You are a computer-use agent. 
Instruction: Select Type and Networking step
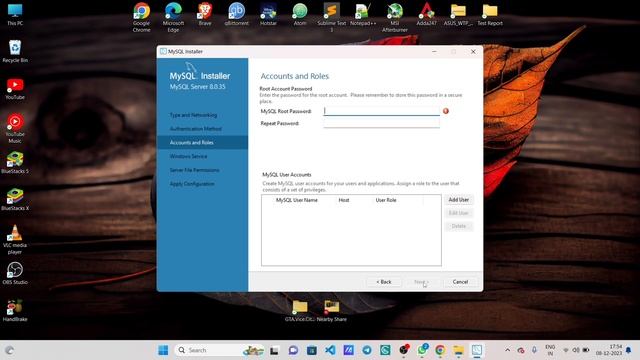pos(193,115)
